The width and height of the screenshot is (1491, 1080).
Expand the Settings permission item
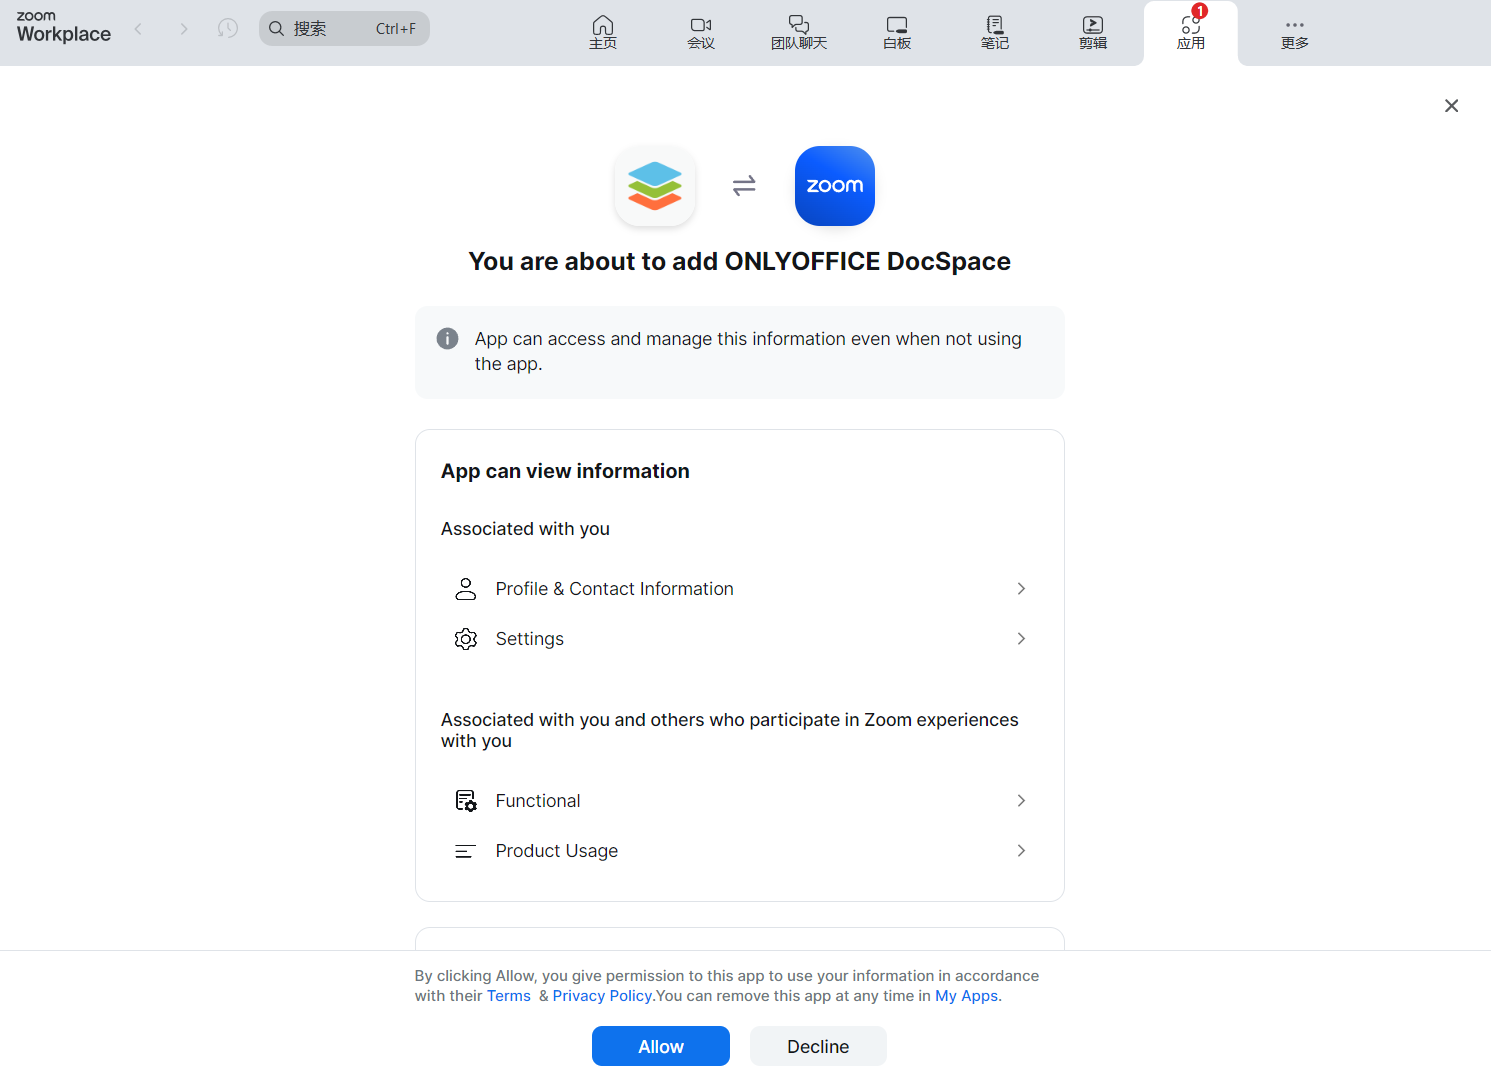tap(1021, 638)
